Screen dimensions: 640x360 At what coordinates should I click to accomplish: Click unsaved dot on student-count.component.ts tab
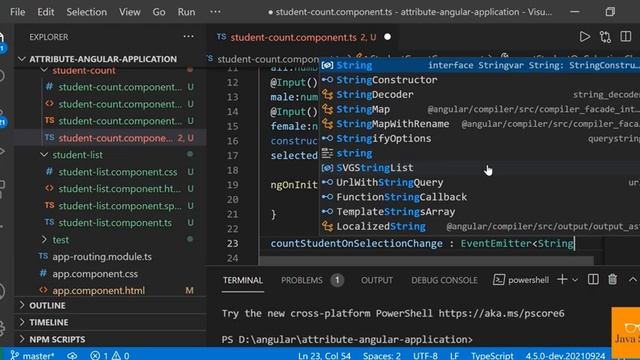point(387,37)
